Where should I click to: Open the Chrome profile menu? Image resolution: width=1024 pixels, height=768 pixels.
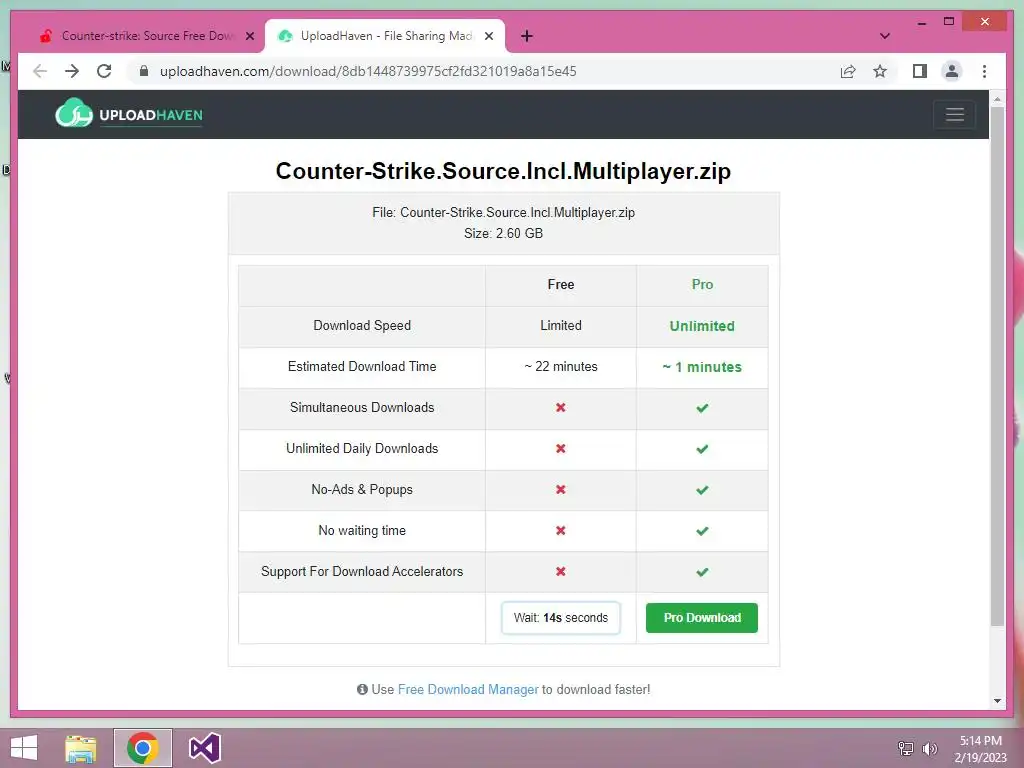click(x=952, y=71)
